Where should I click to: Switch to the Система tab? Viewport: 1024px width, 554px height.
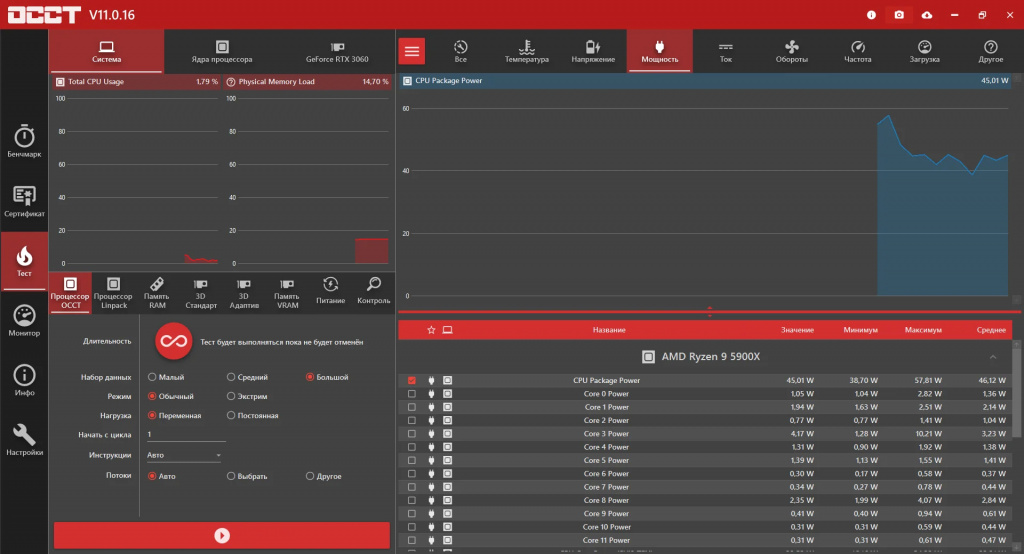click(106, 51)
